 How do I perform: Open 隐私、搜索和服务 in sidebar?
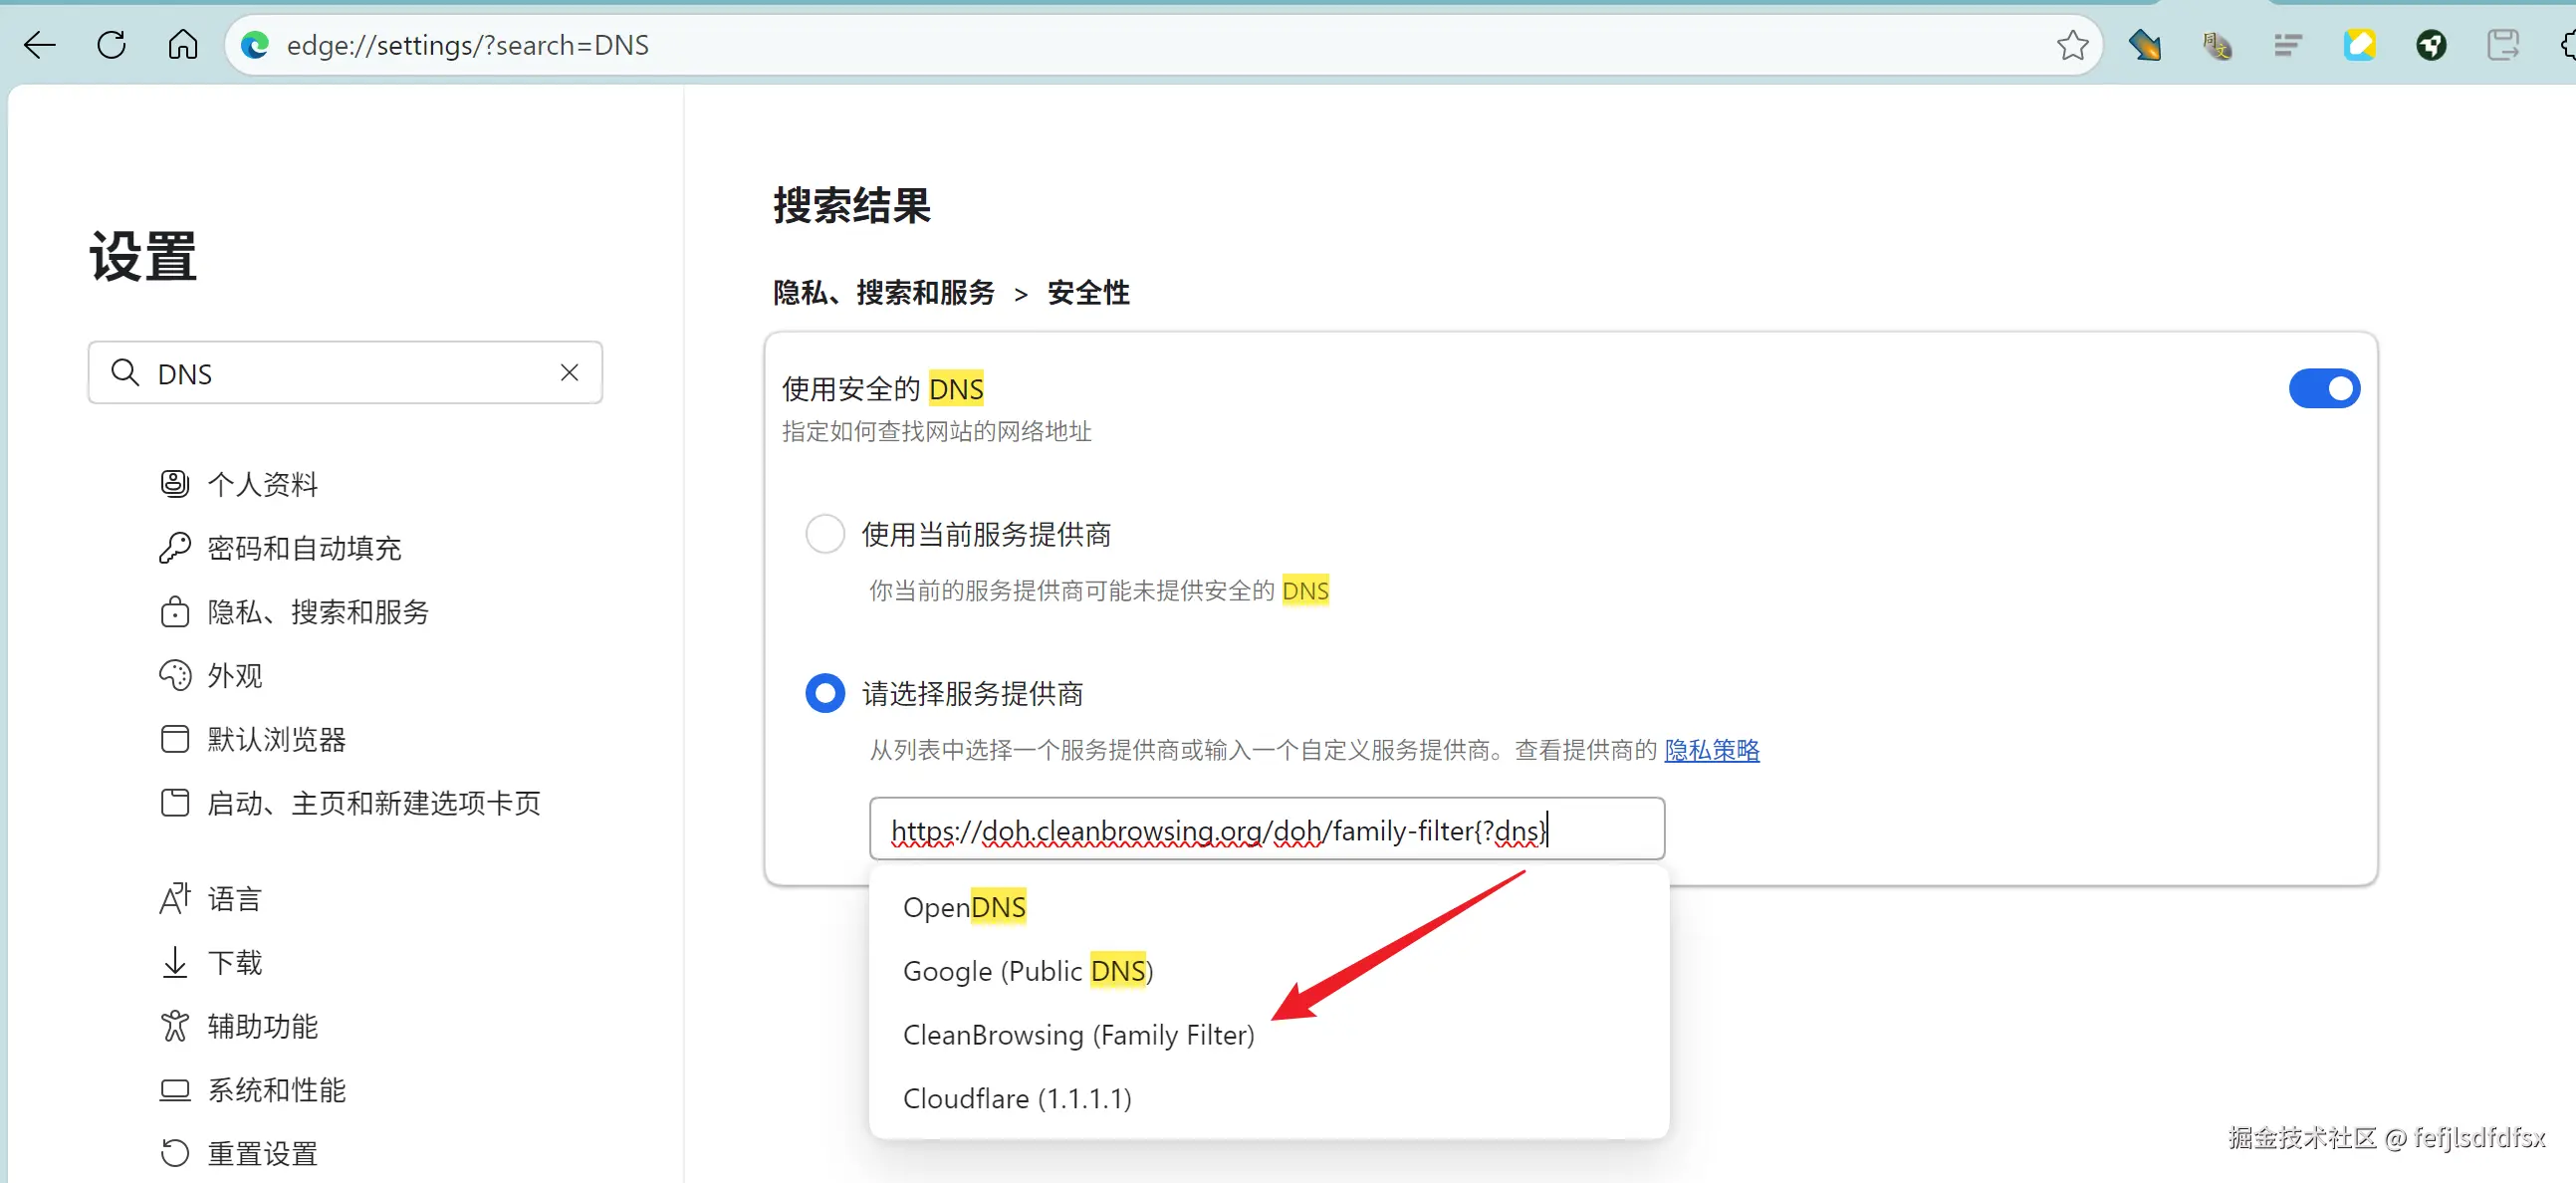(x=317, y=612)
